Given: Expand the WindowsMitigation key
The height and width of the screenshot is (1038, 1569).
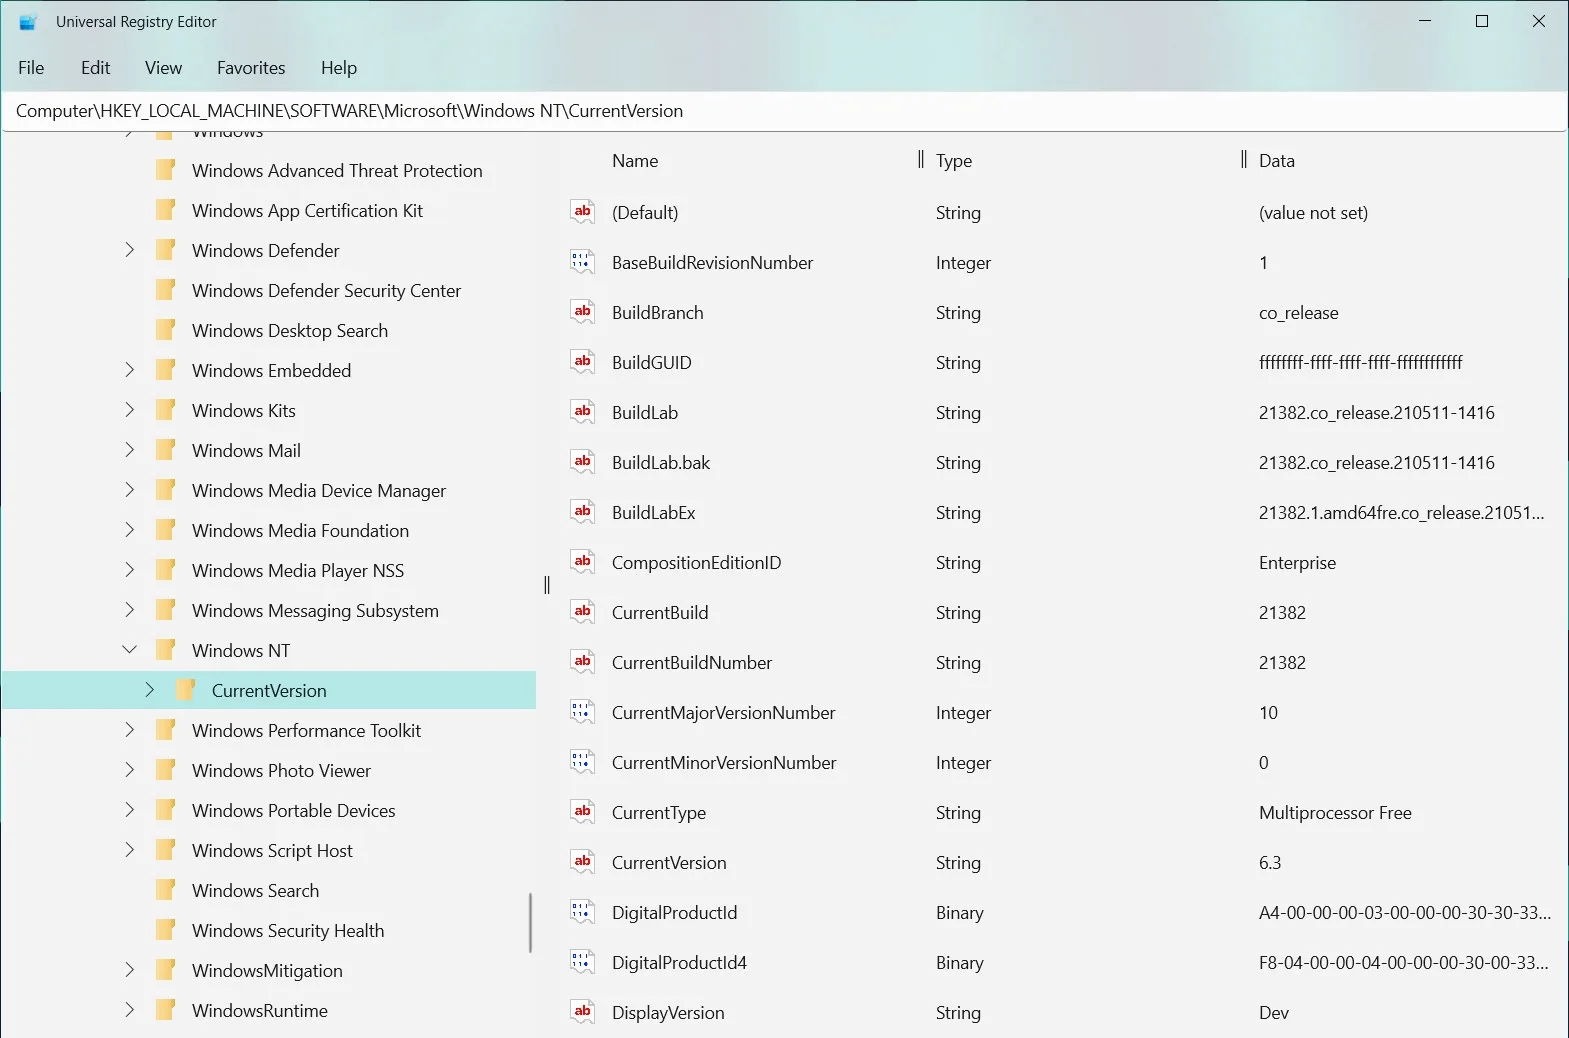Looking at the screenshot, I should (129, 970).
